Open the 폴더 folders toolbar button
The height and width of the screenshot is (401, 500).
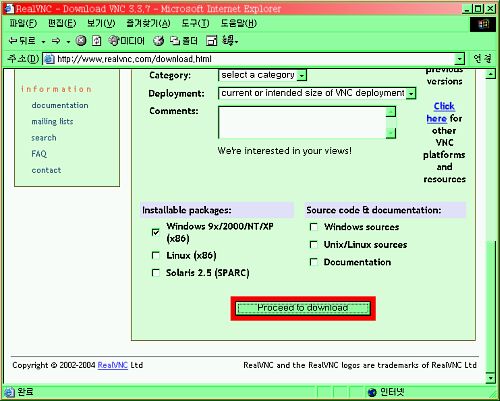coord(183,41)
